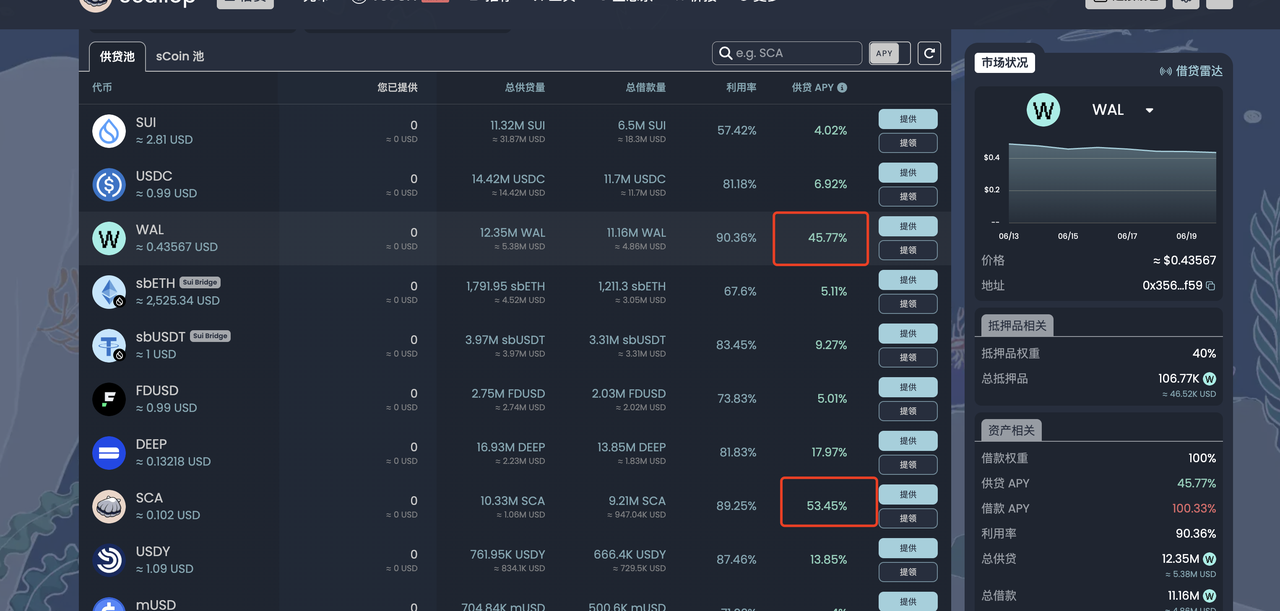
Task: Open the WAL market selector dropdown
Action: [1149, 110]
